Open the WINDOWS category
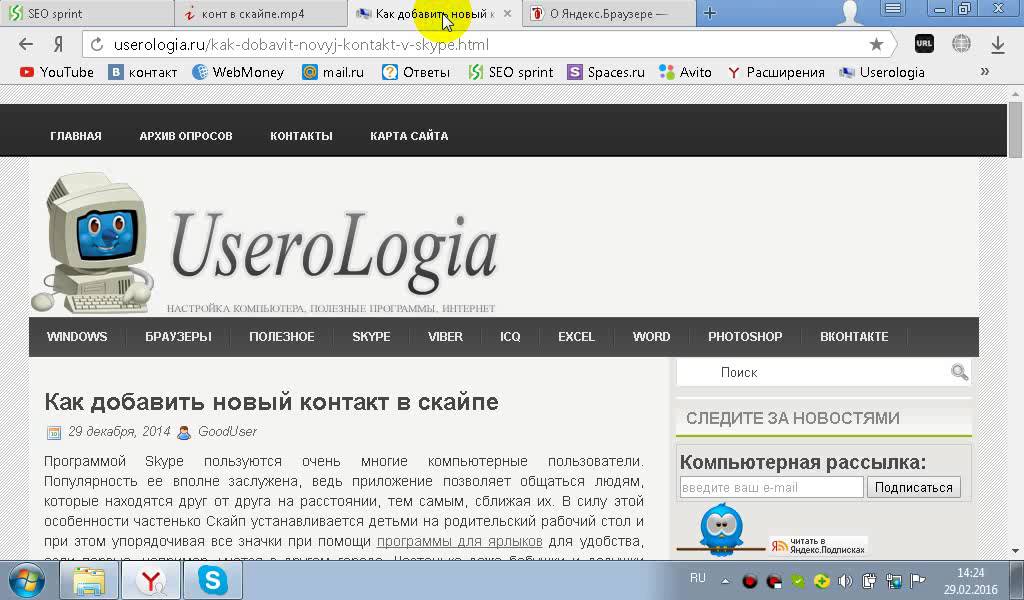Viewport: 1024px width, 600px height. click(77, 337)
